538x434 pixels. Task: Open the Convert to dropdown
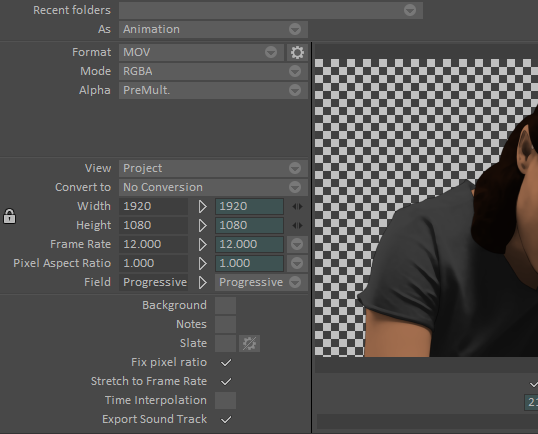point(213,187)
